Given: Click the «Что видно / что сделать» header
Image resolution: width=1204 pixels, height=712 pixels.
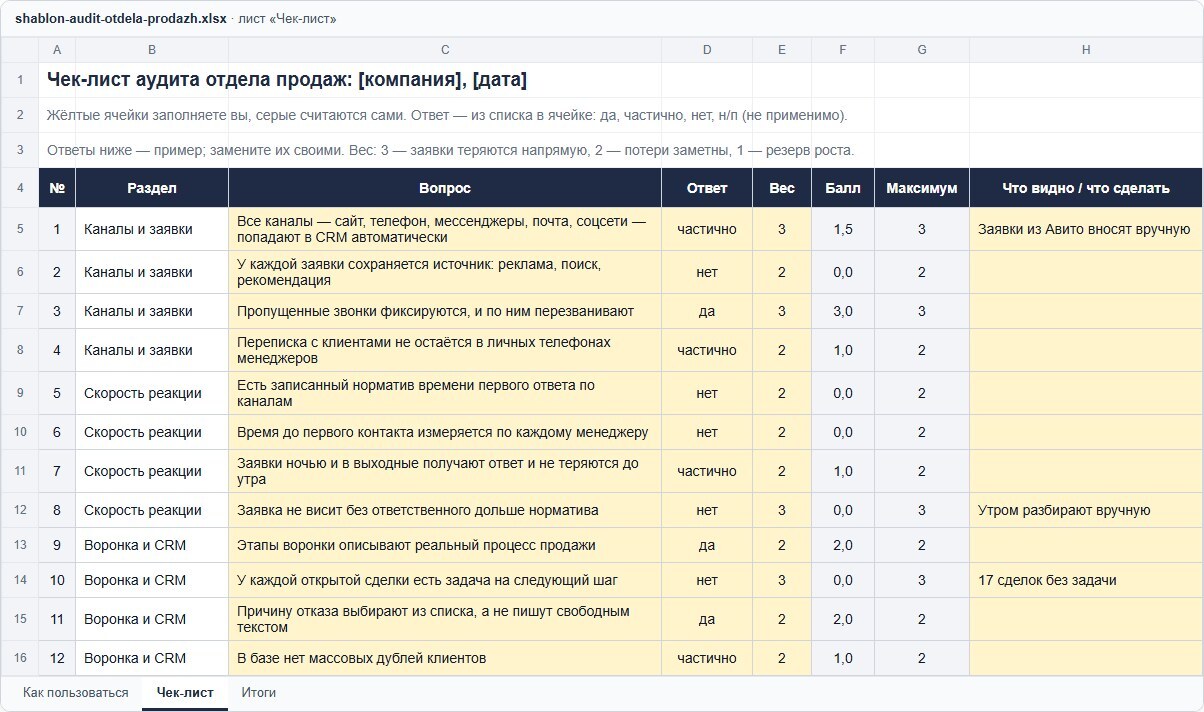Looking at the screenshot, I should pyautogui.click(x=1086, y=188).
